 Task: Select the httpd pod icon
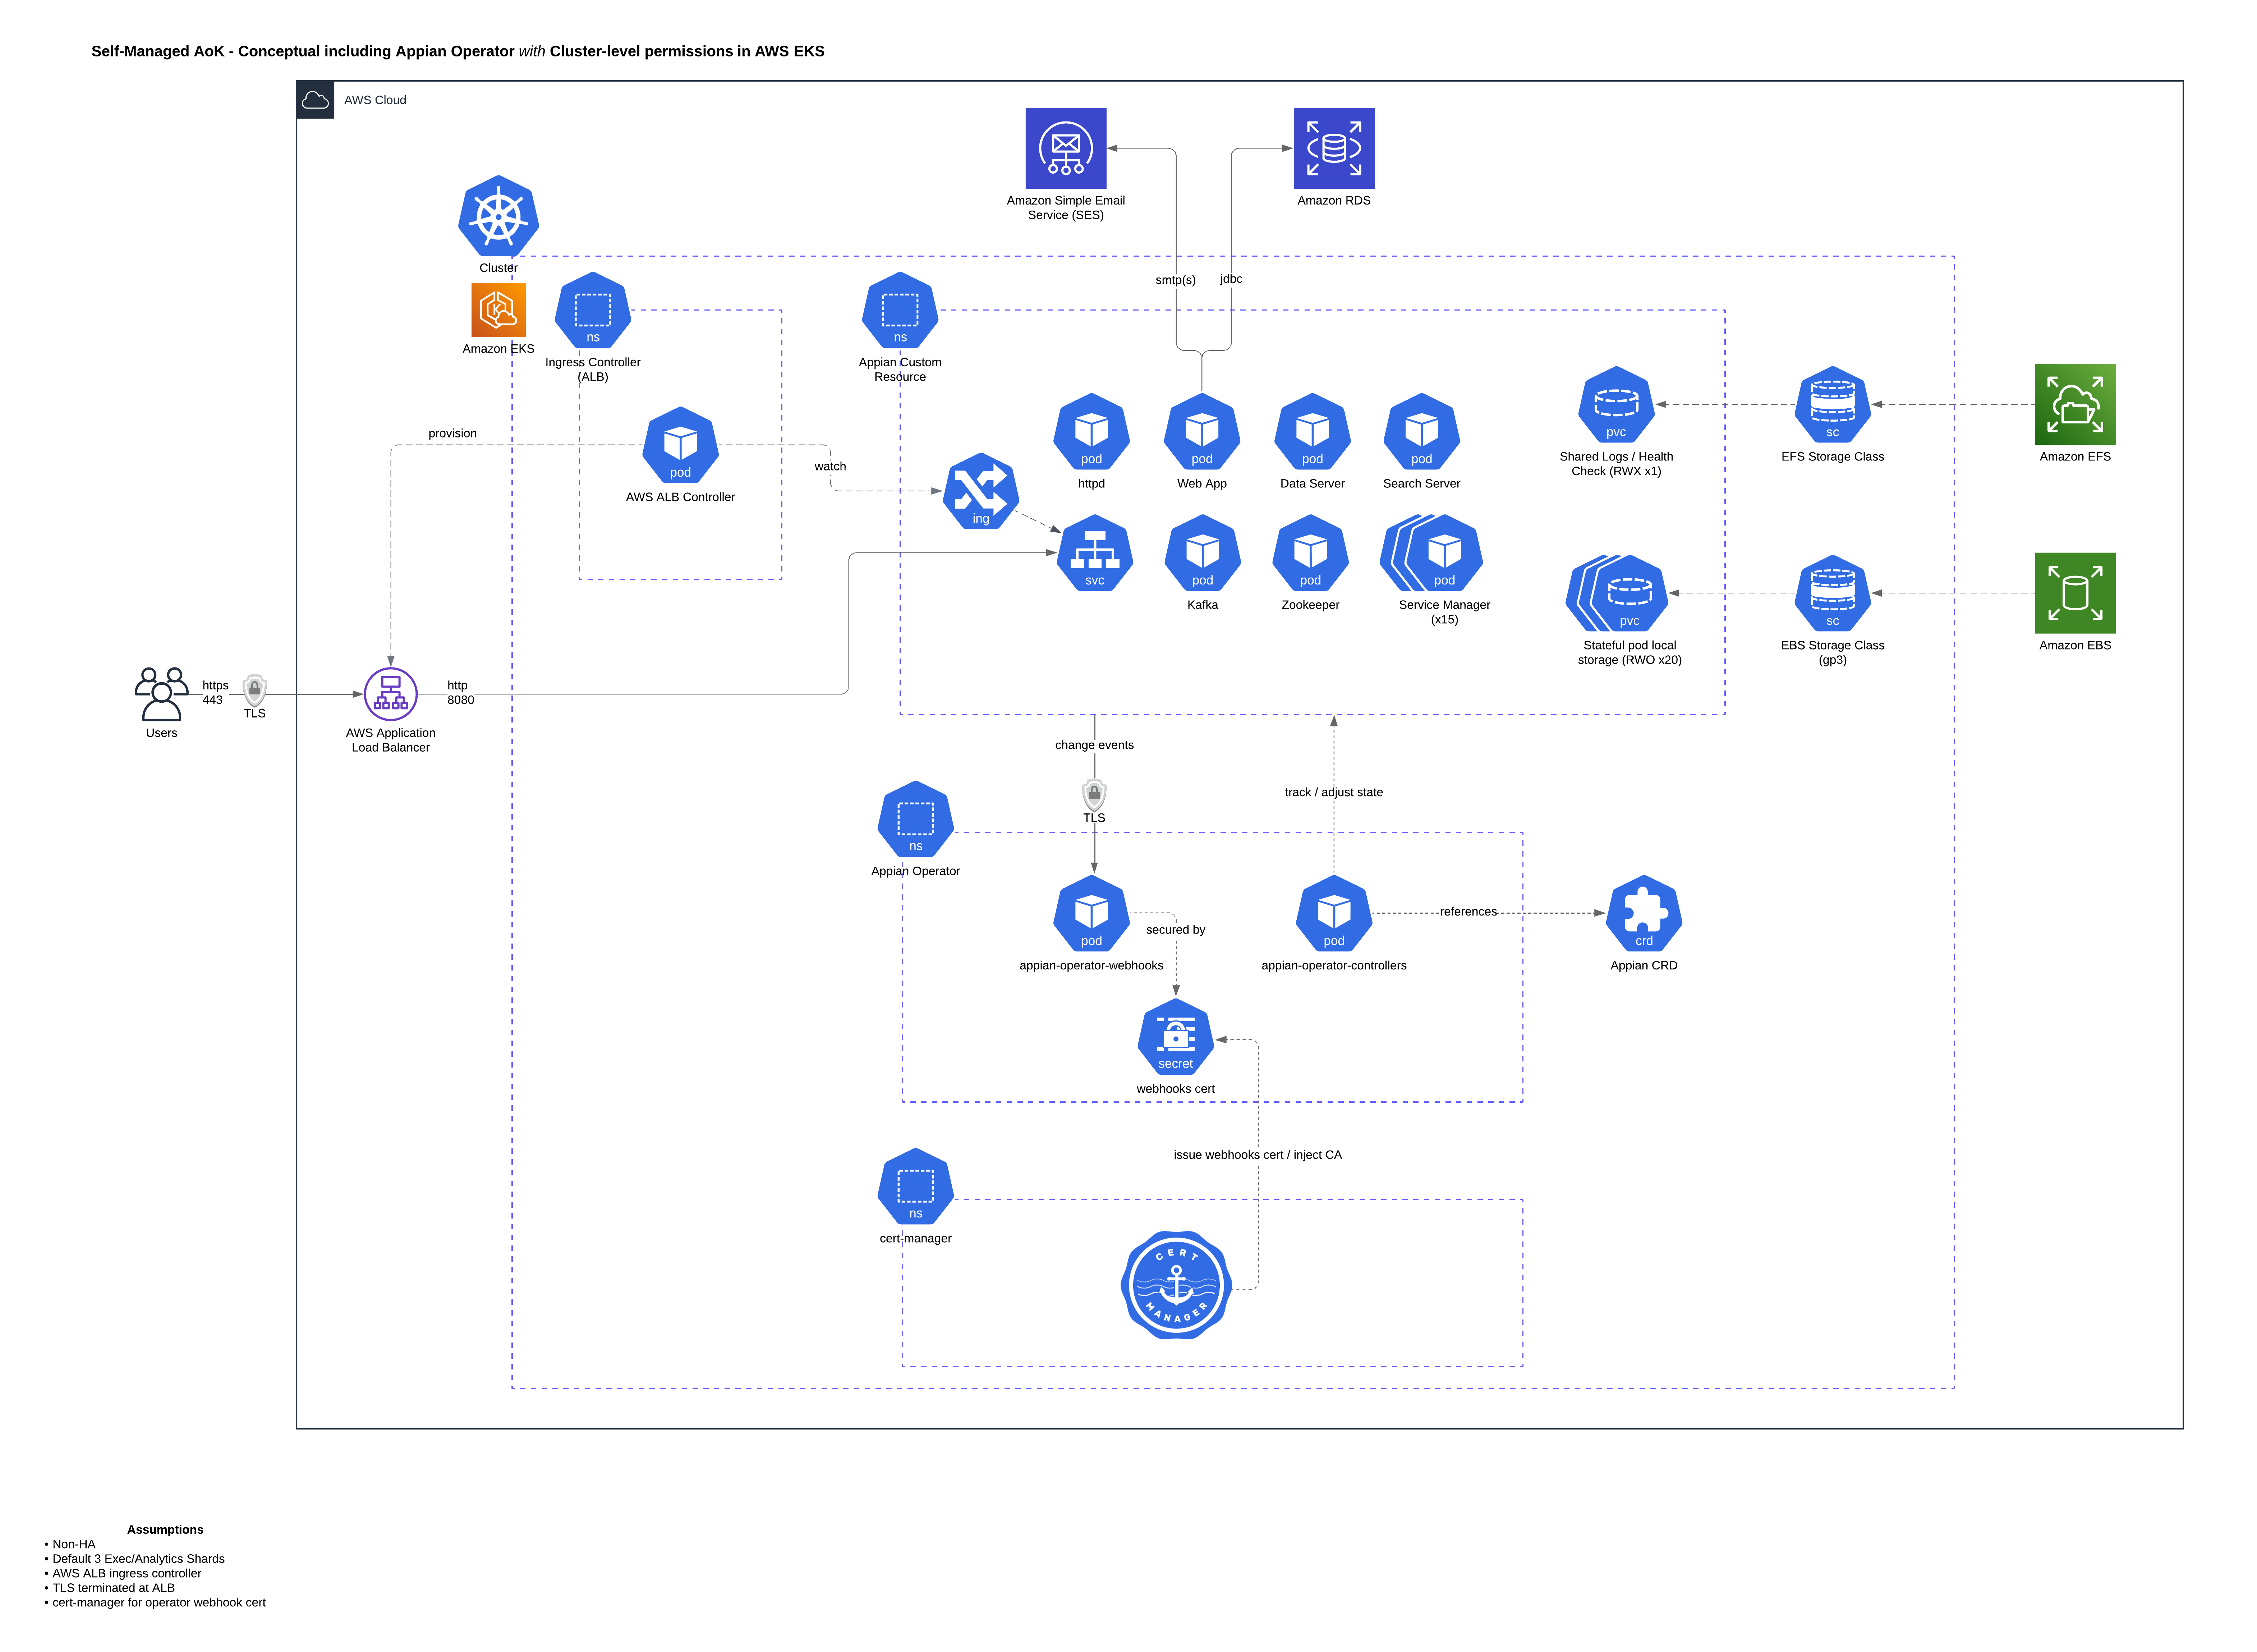click(x=1091, y=432)
